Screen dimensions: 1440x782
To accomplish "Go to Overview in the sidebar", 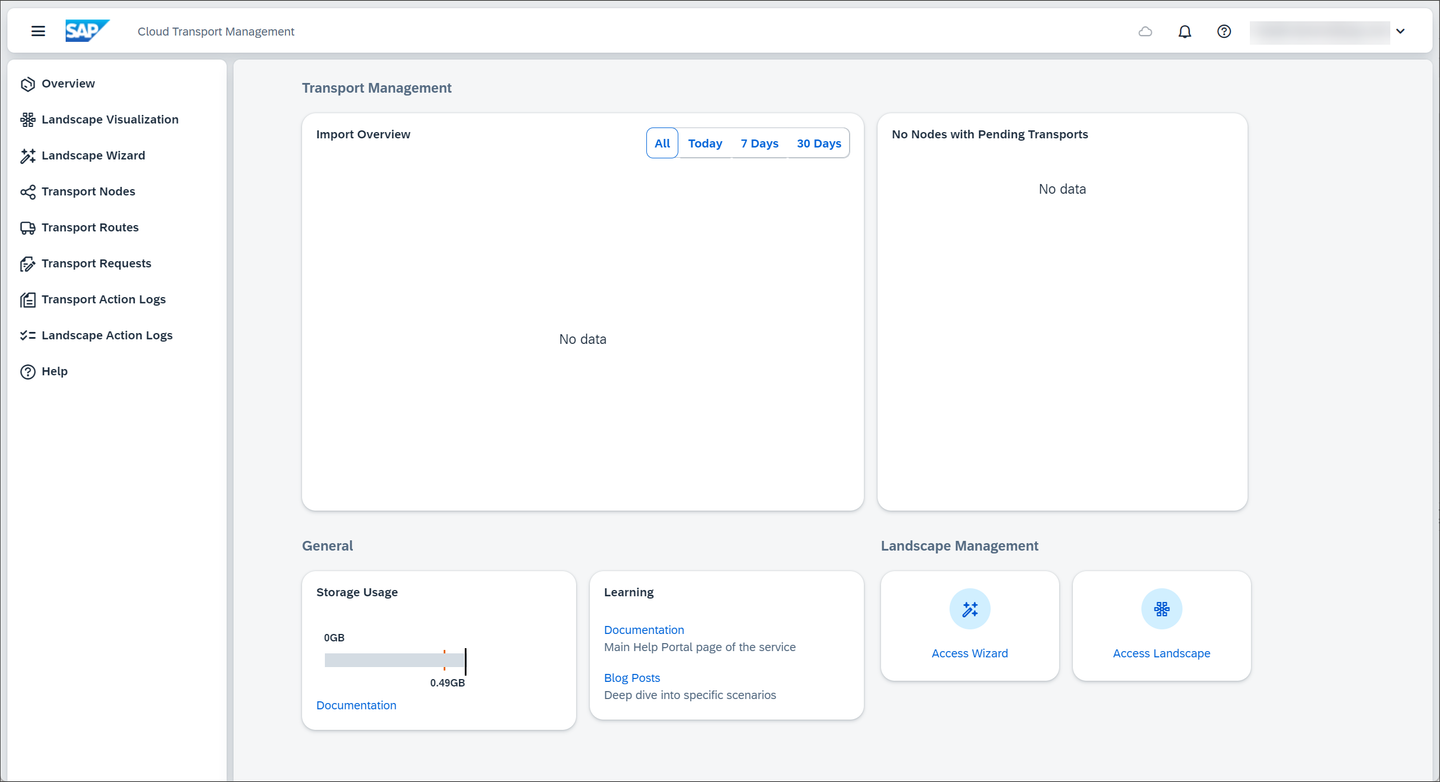I will 68,84.
